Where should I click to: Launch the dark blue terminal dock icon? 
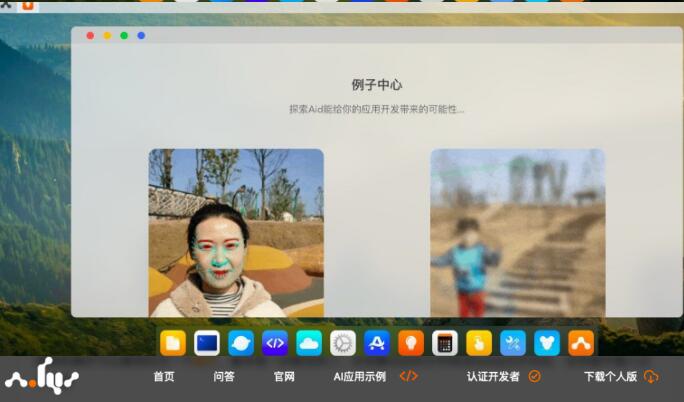click(x=207, y=343)
